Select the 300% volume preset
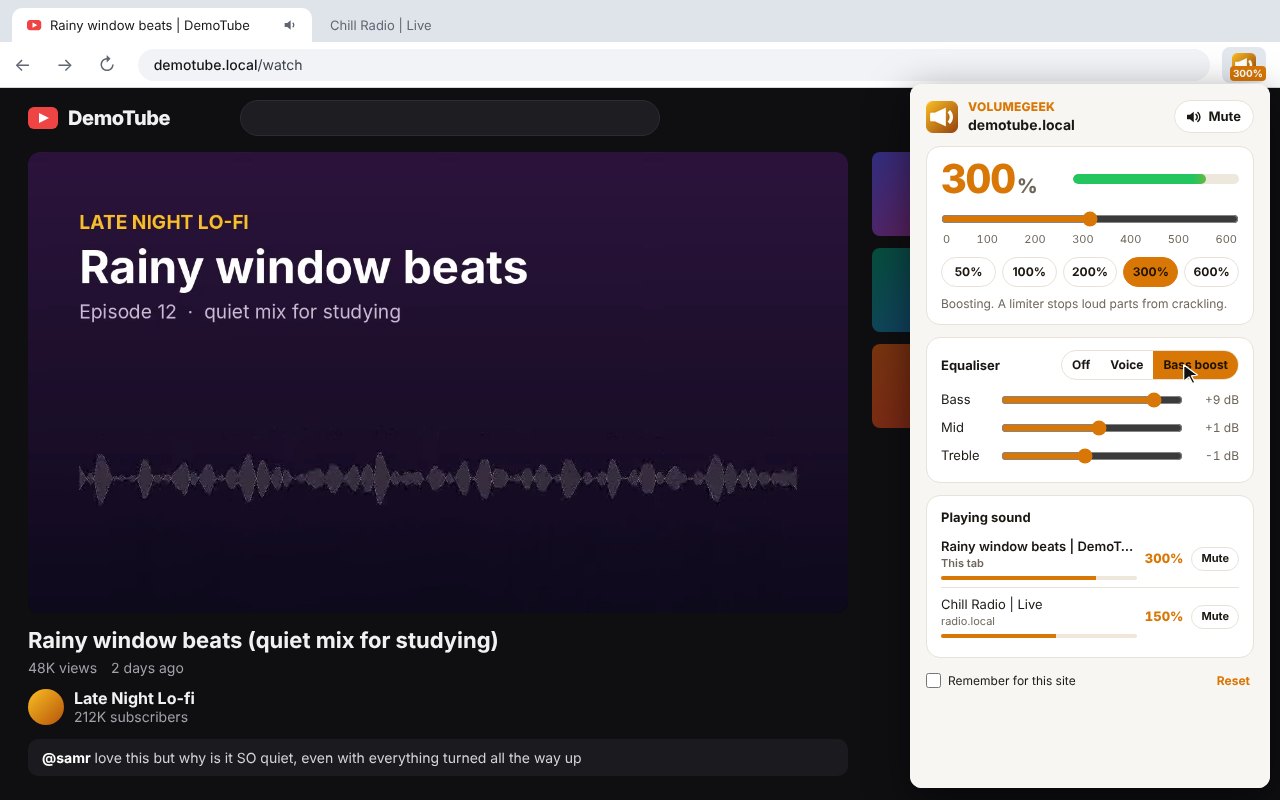The width and height of the screenshot is (1280, 800). [1151, 272]
